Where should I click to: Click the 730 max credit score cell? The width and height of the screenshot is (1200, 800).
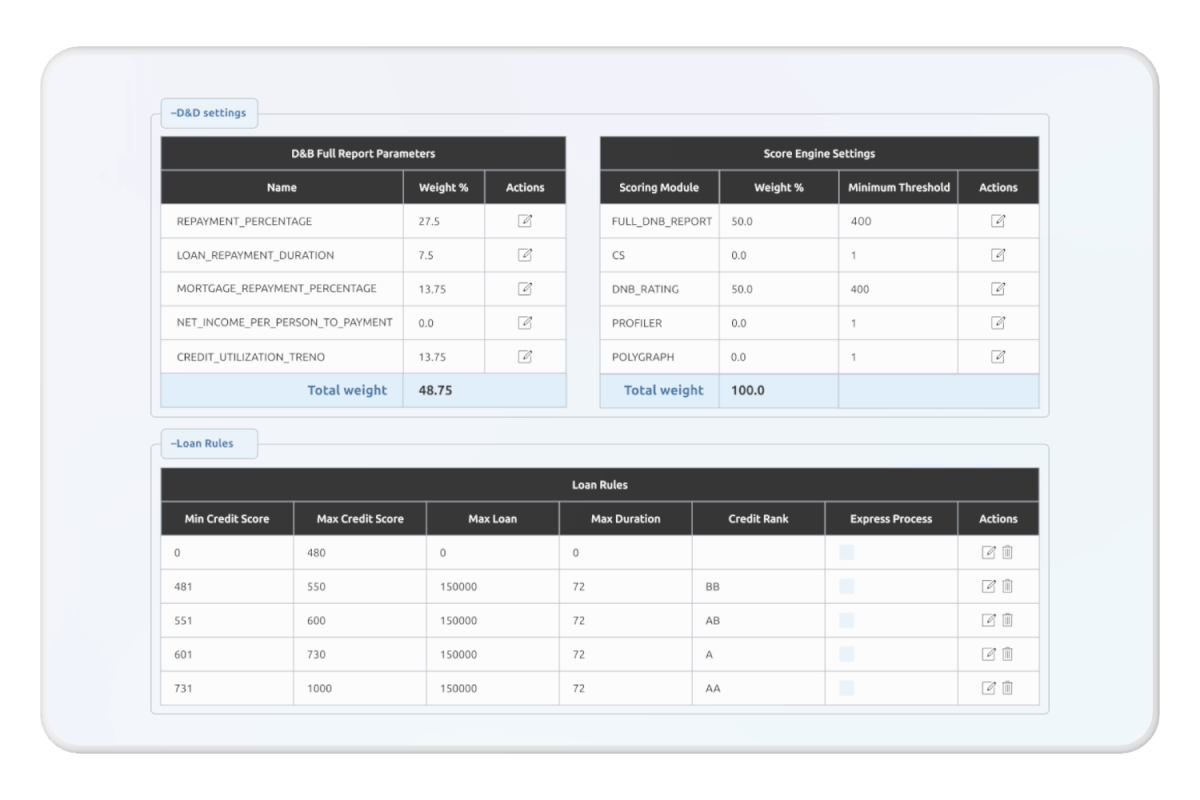click(x=360, y=654)
